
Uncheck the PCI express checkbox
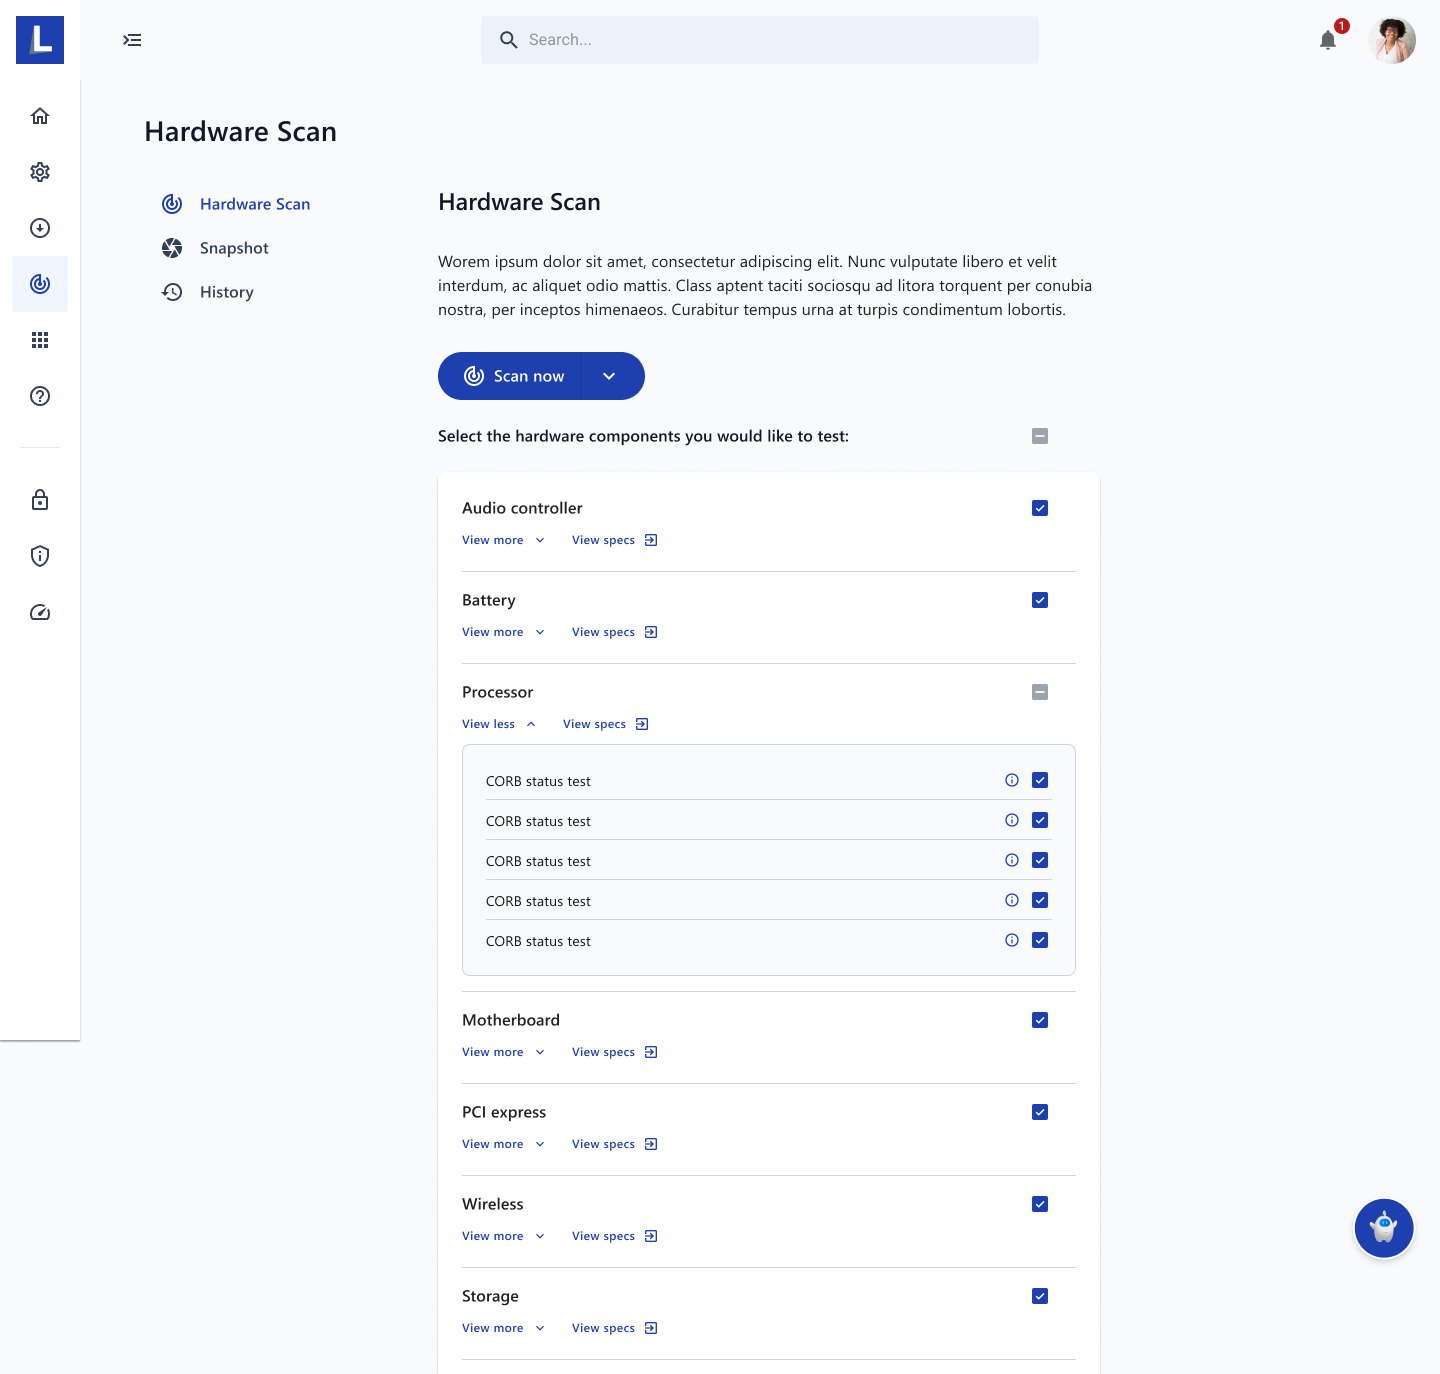coord(1040,1112)
